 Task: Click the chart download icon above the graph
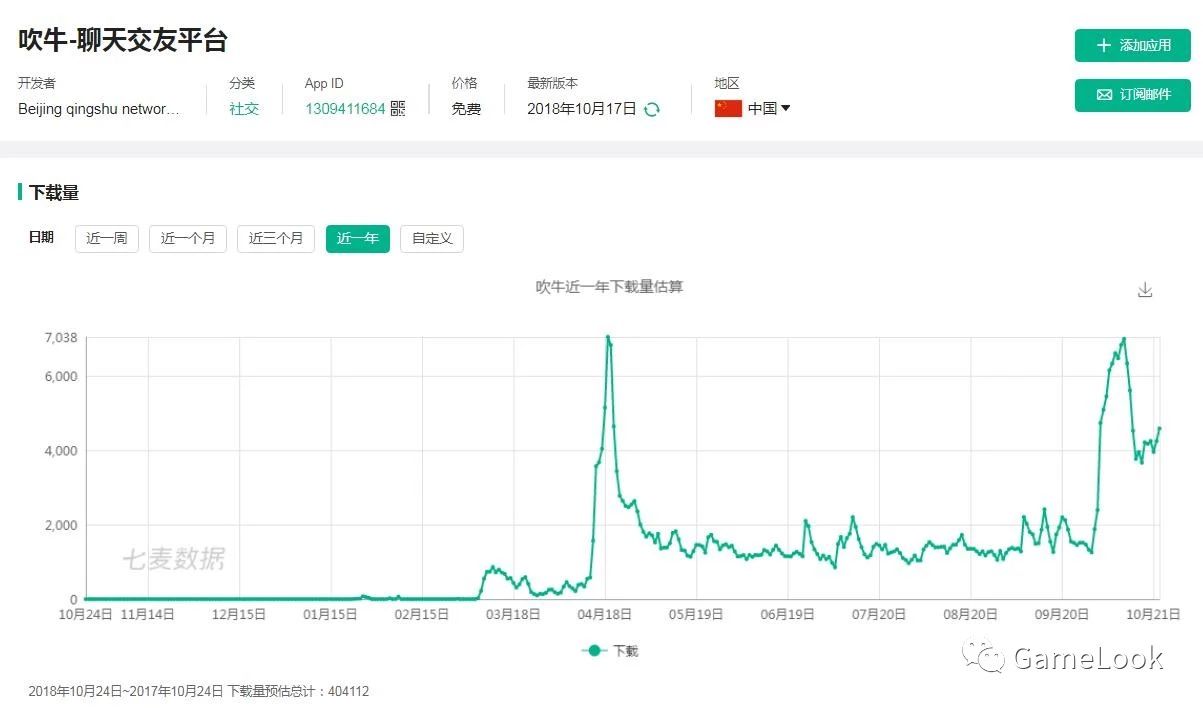coord(1145,288)
